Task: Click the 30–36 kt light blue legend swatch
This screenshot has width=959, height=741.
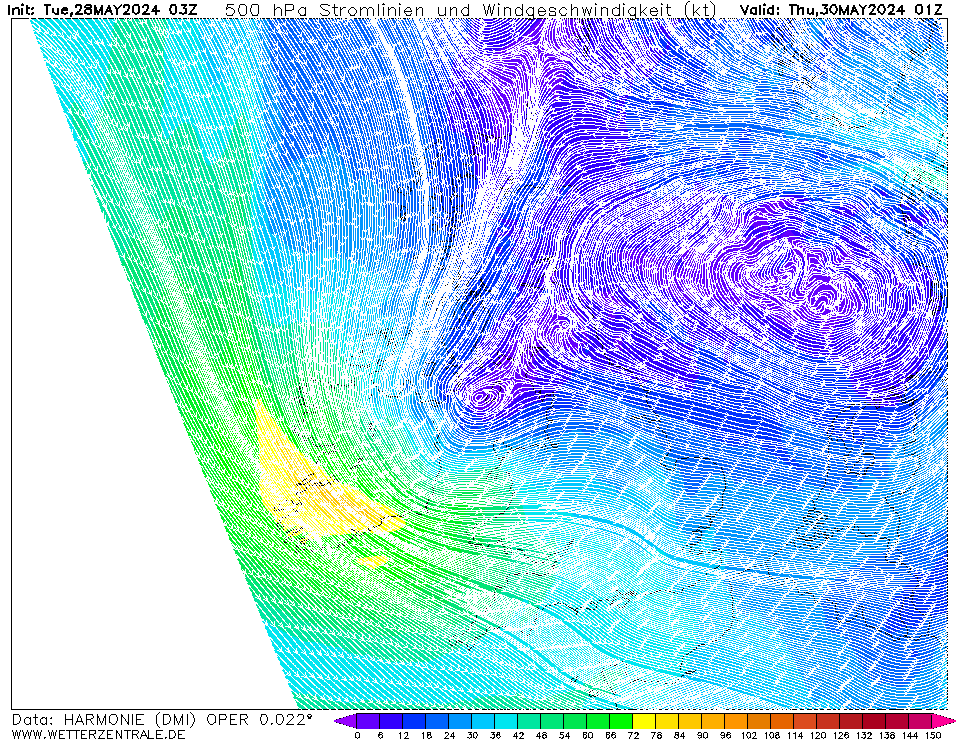Action: (483, 721)
